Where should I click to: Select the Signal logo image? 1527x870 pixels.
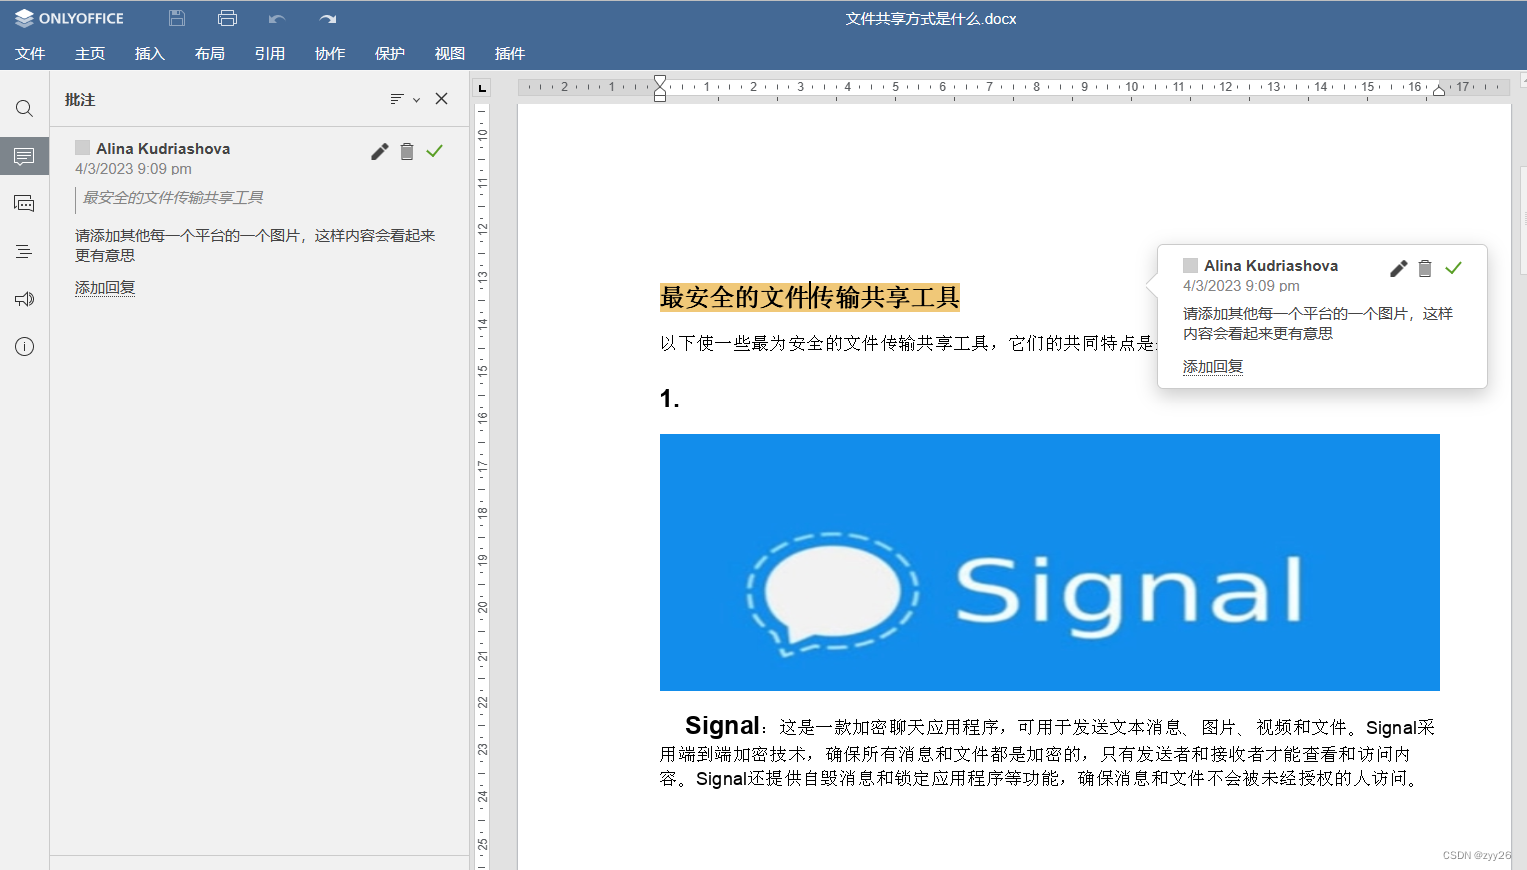click(1050, 562)
